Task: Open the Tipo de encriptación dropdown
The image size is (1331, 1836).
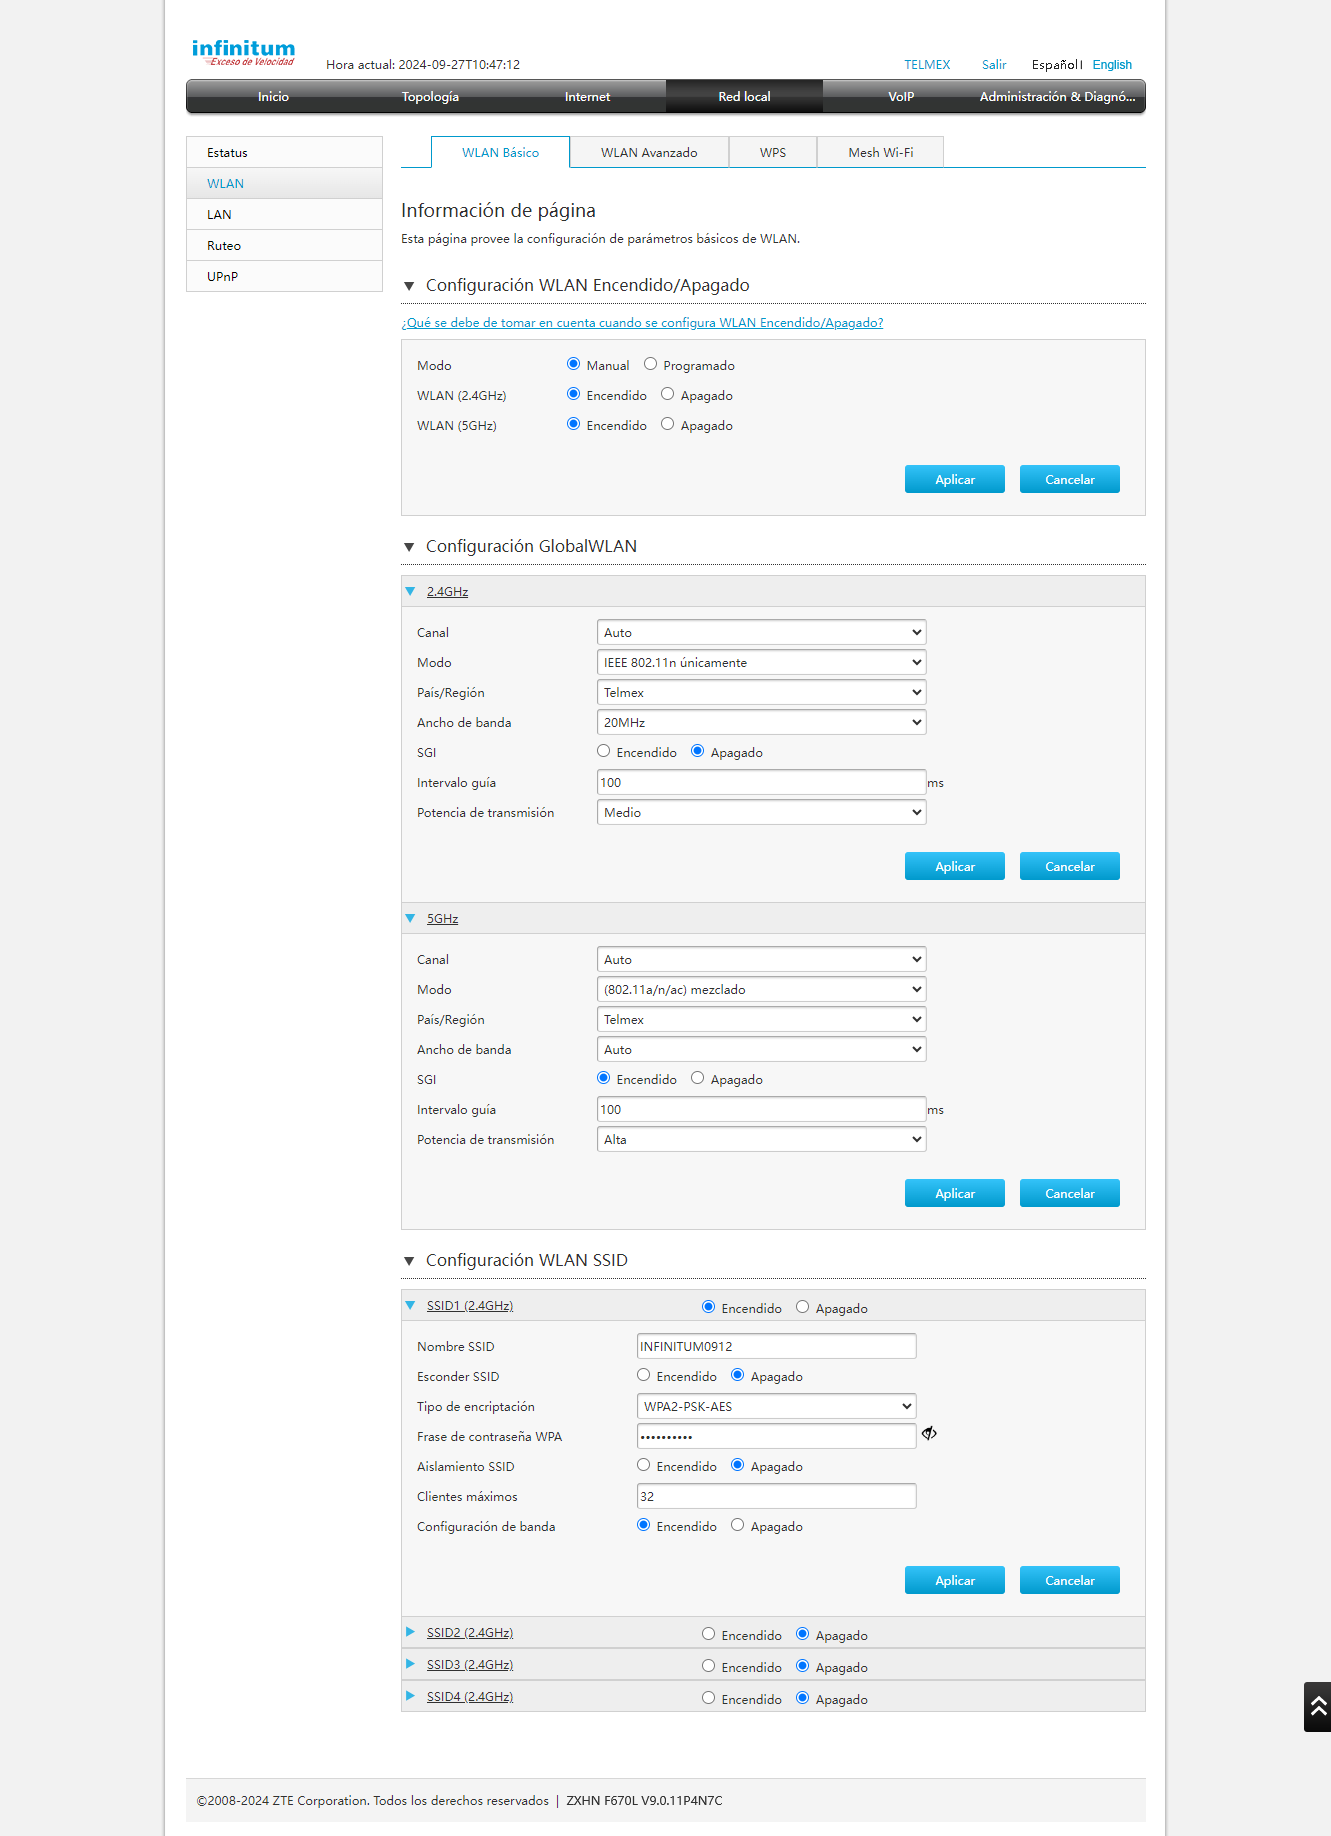Action: (x=776, y=1406)
